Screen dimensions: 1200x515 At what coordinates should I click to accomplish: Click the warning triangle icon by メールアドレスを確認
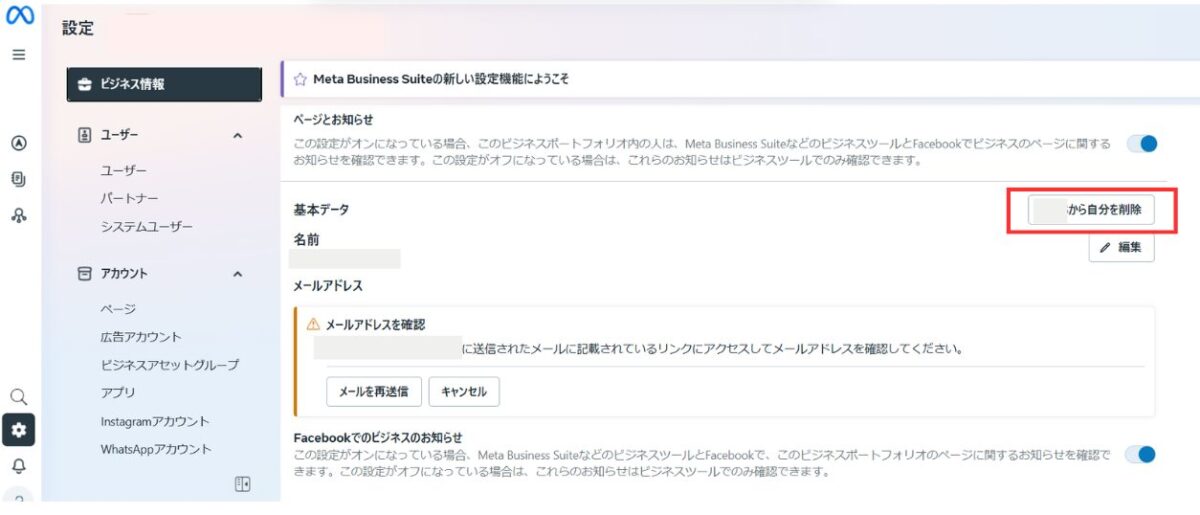(x=313, y=324)
